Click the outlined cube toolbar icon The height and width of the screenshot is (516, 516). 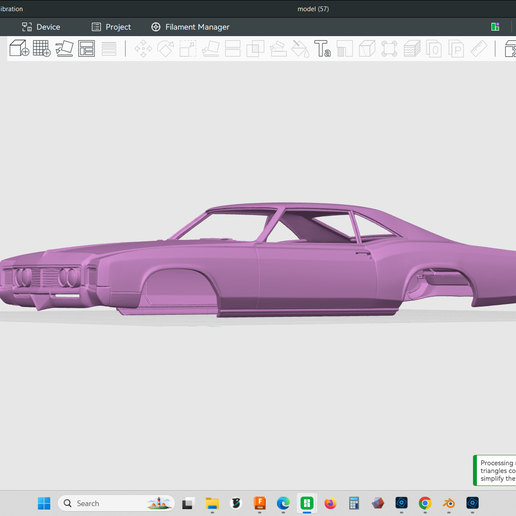click(x=367, y=49)
